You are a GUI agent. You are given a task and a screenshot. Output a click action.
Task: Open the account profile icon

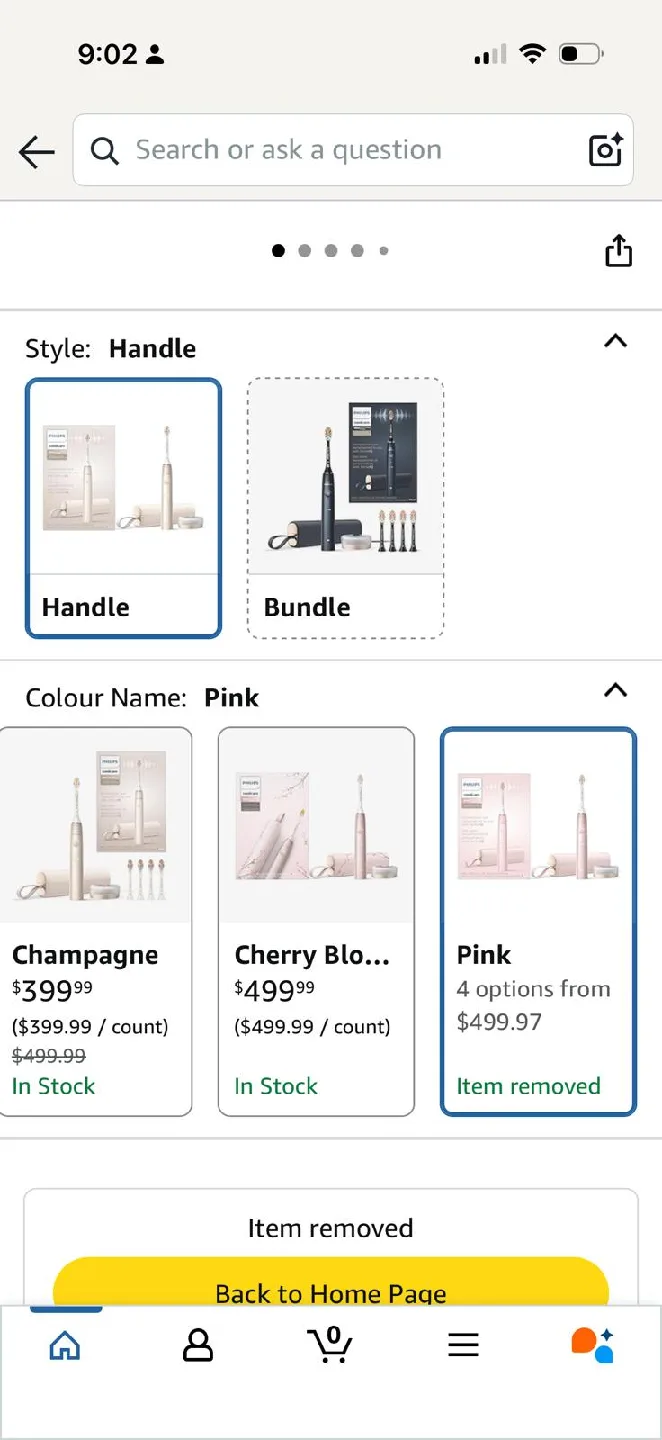click(x=198, y=1345)
